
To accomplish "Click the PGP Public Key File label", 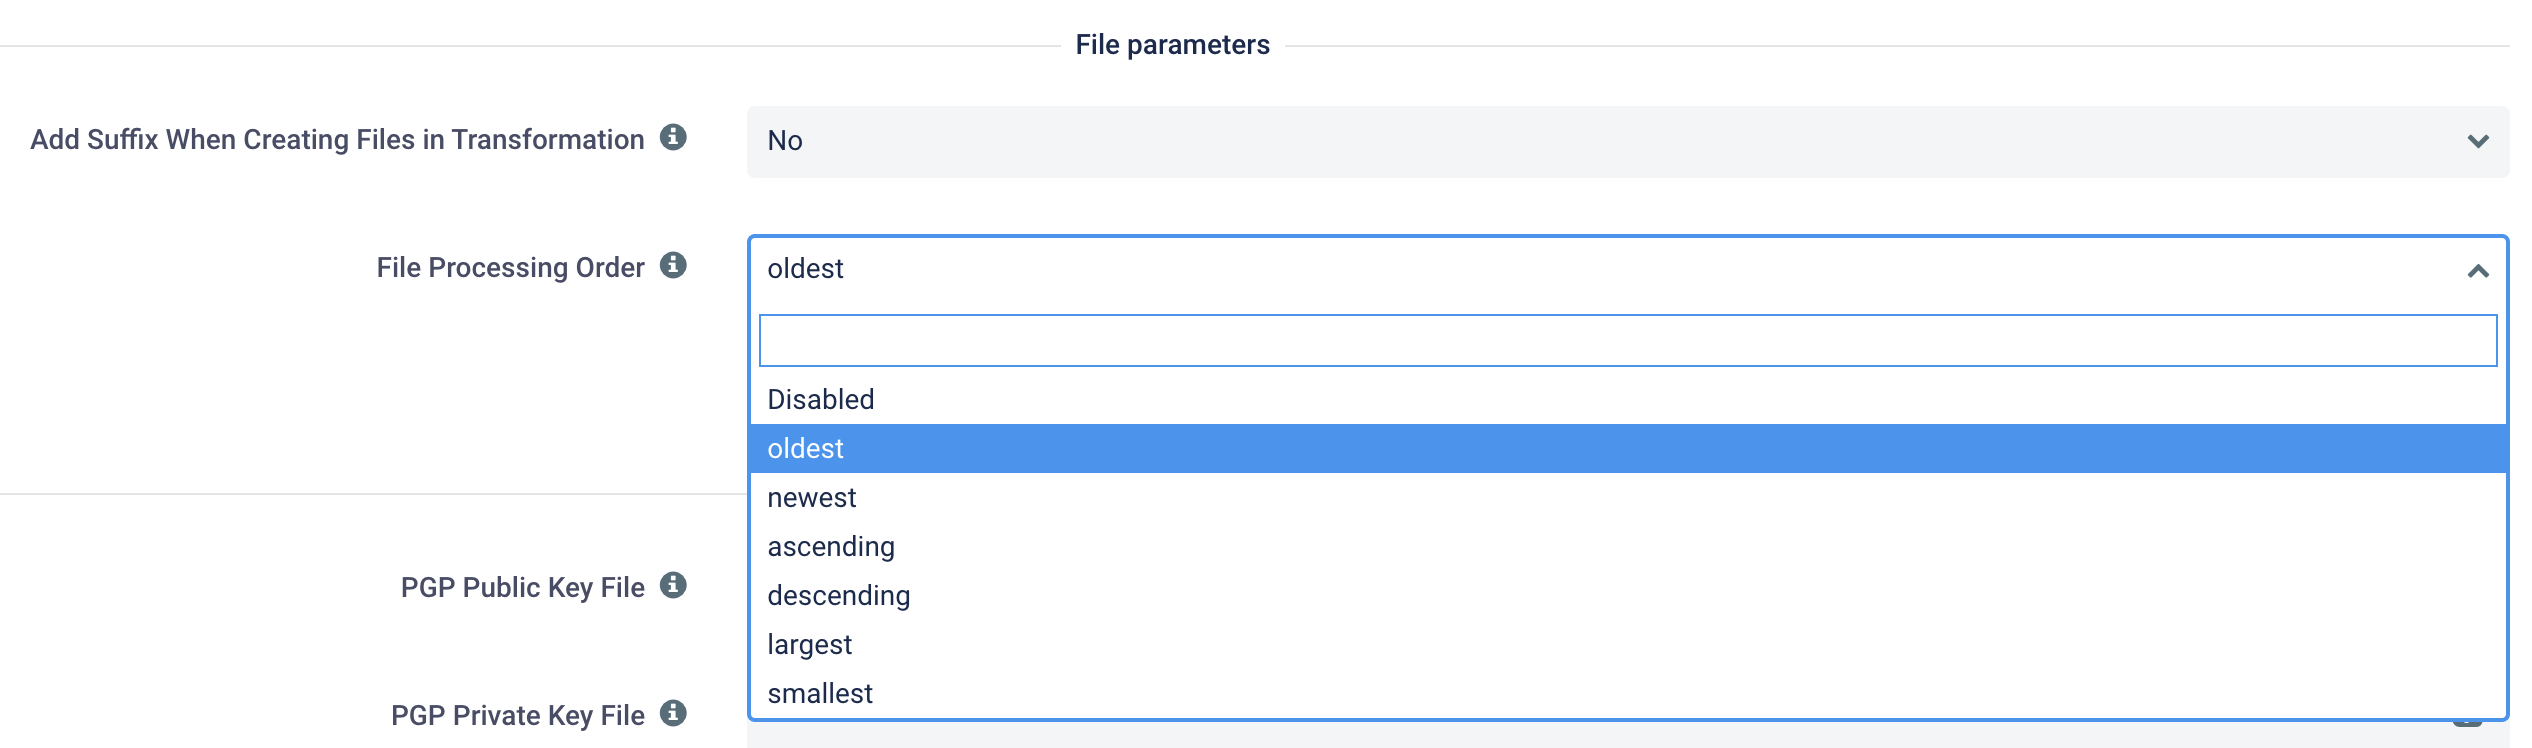I will click(x=522, y=588).
